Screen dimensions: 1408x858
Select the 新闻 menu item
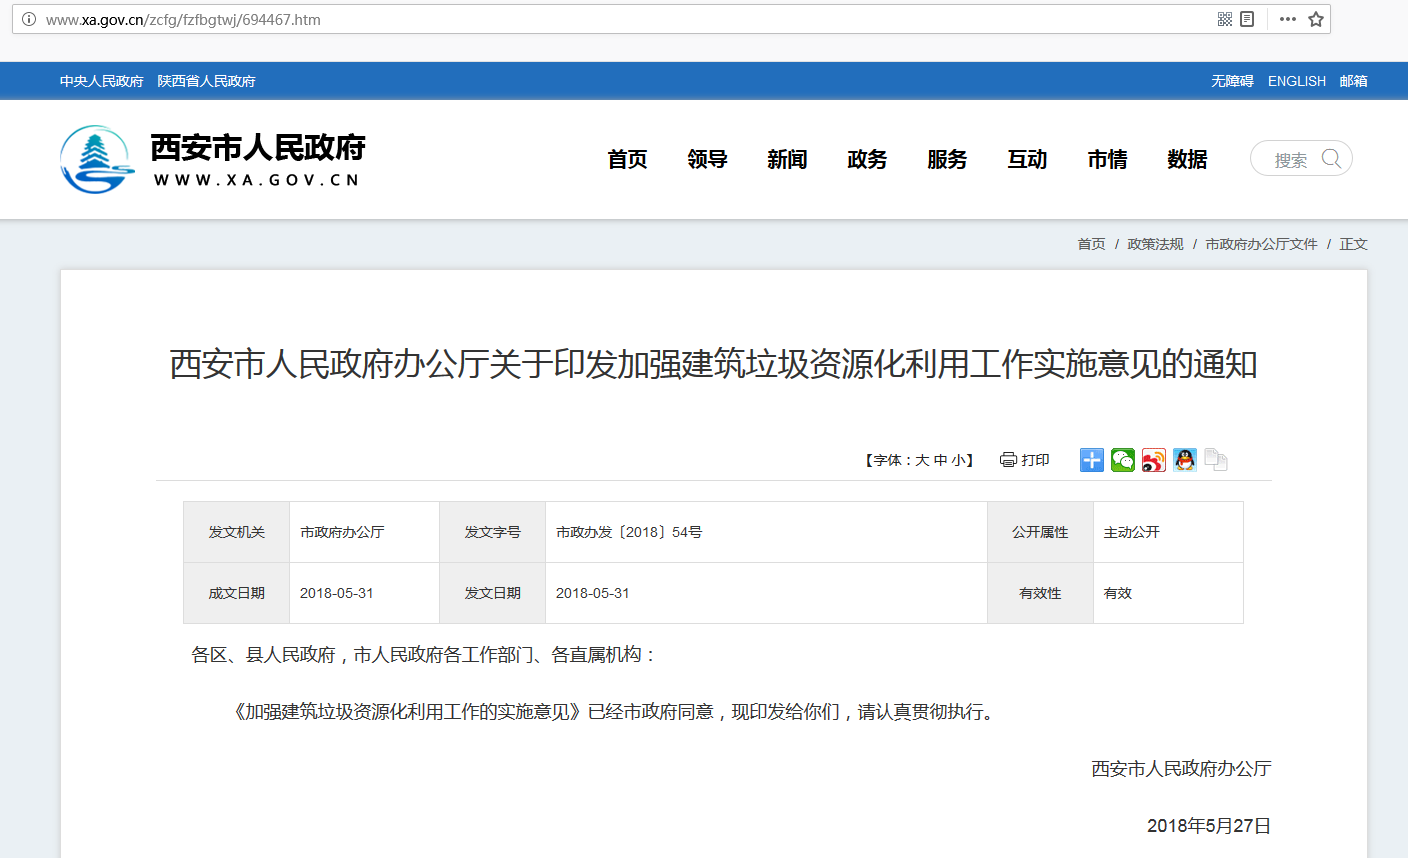point(787,159)
